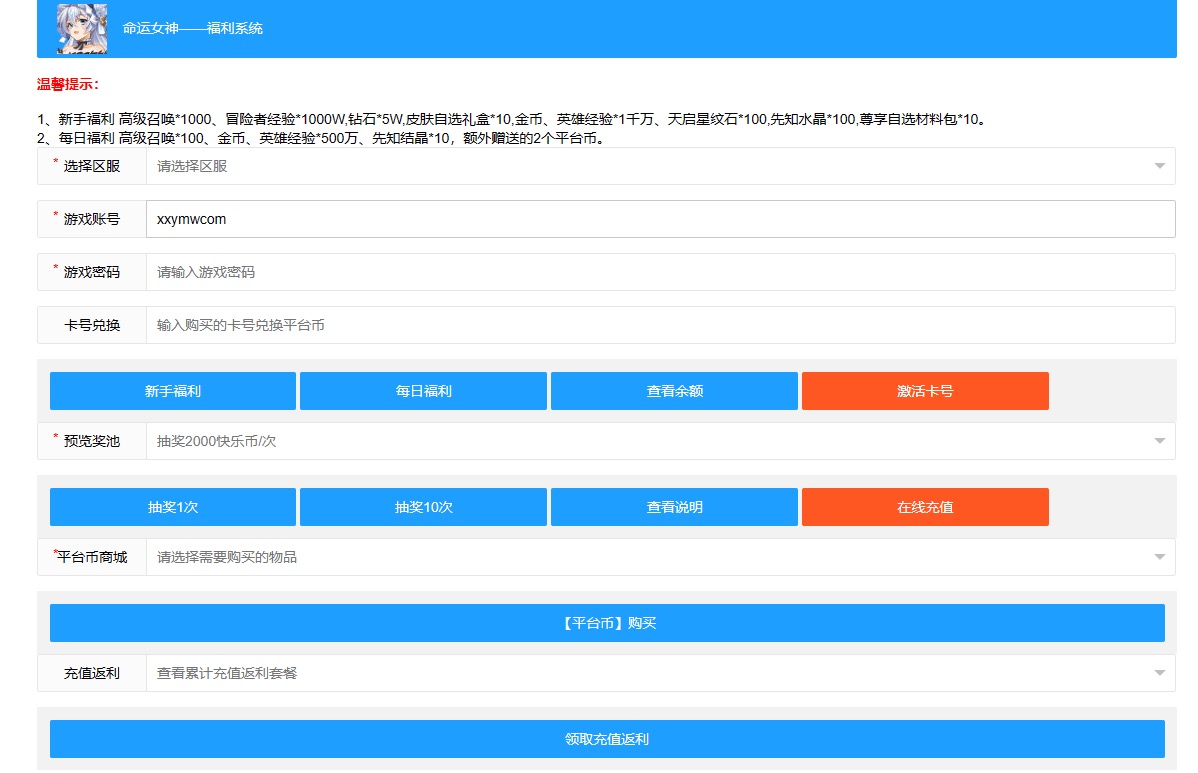Click the 平台币商城 field label

coord(92,557)
